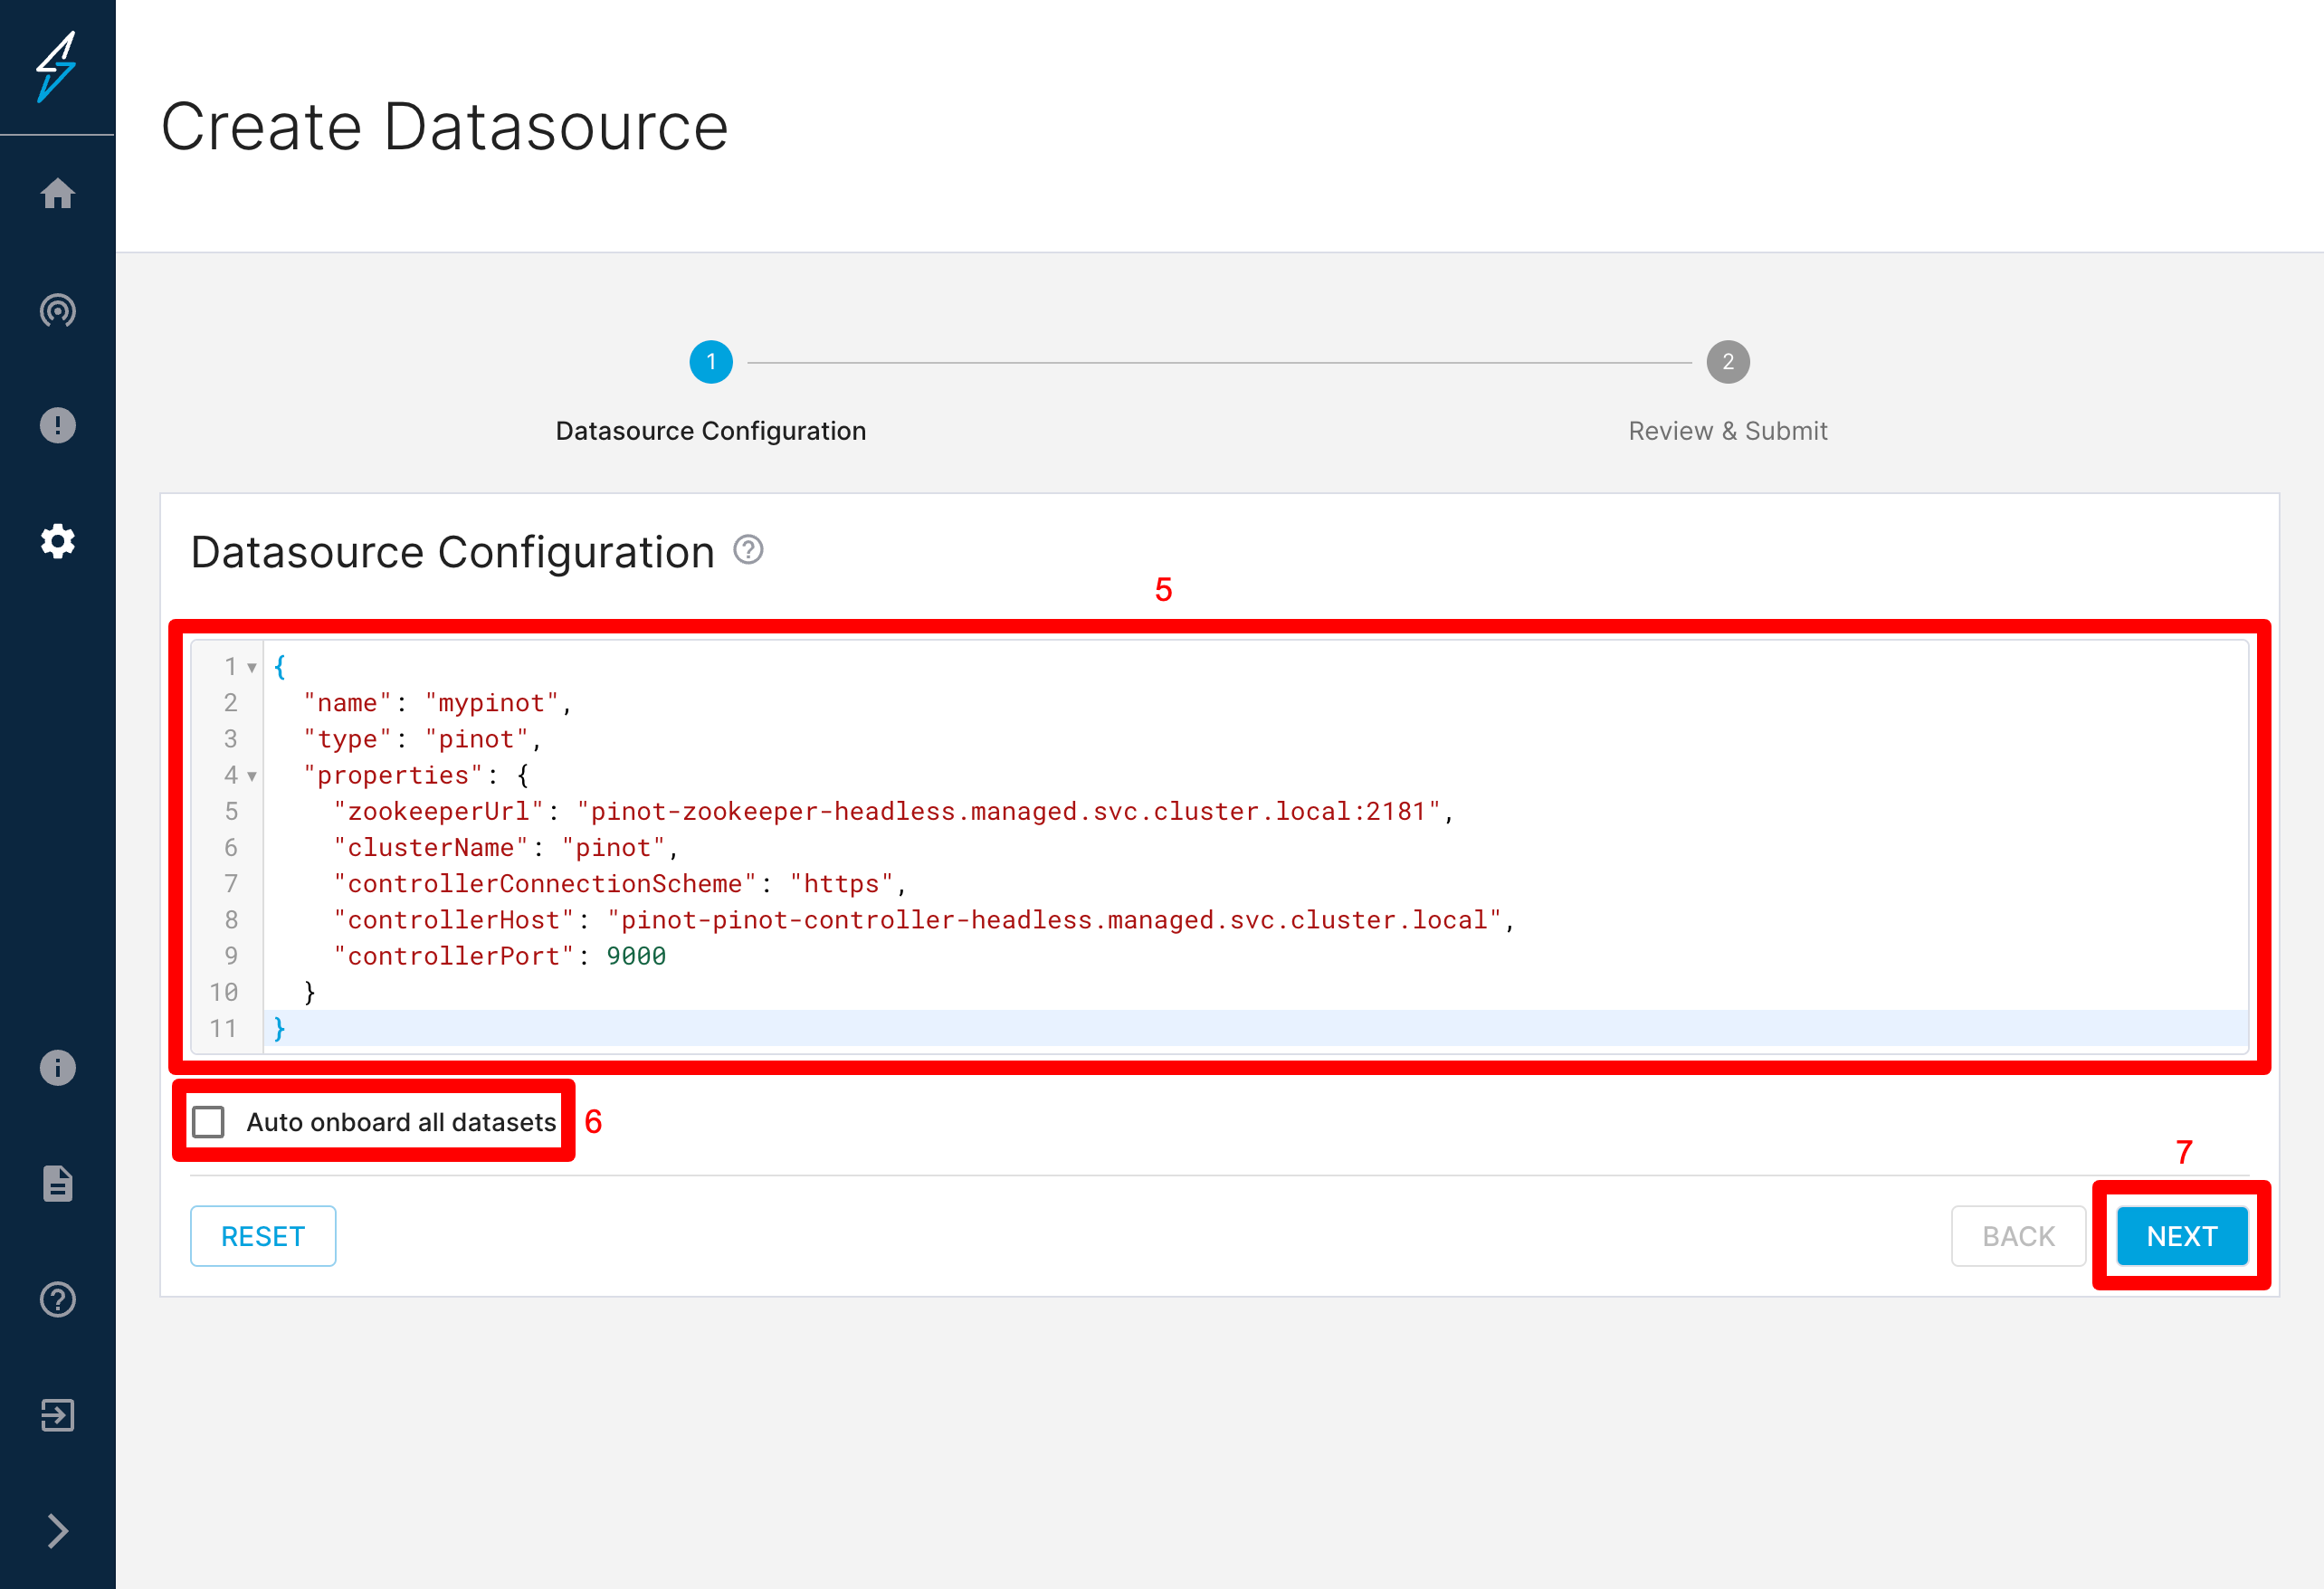Open the documentation page icon
Viewport: 2324px width, 1589px height.
point(57,1183)
